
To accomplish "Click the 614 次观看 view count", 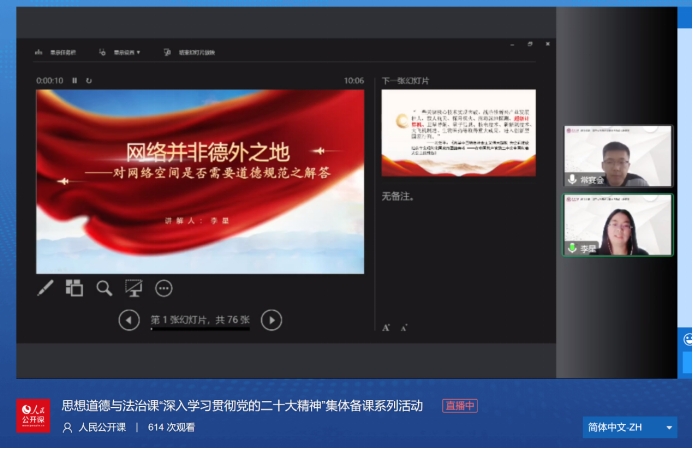I will 171,427.
